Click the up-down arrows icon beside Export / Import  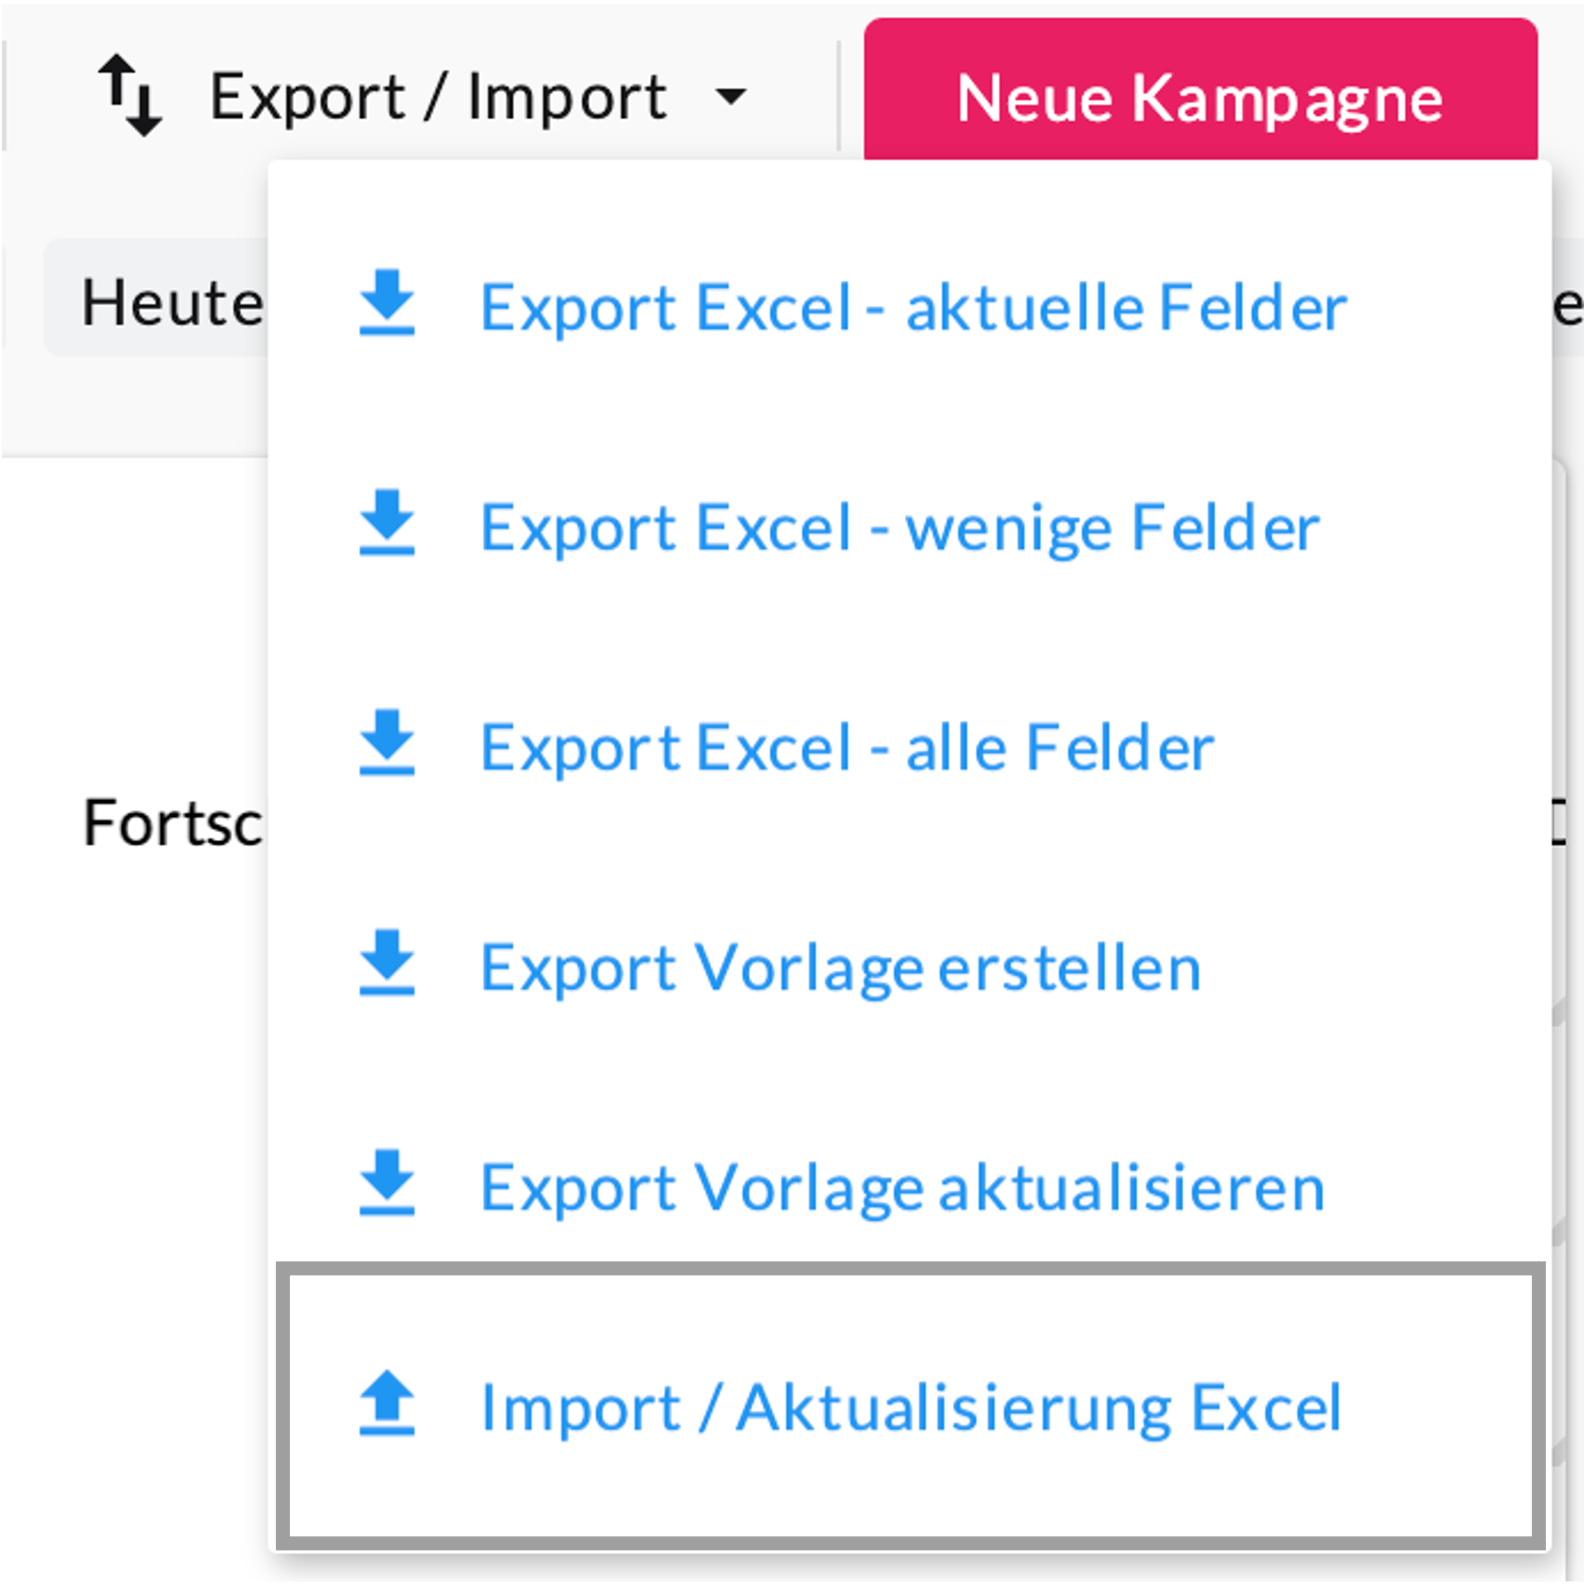click(130, 96)
